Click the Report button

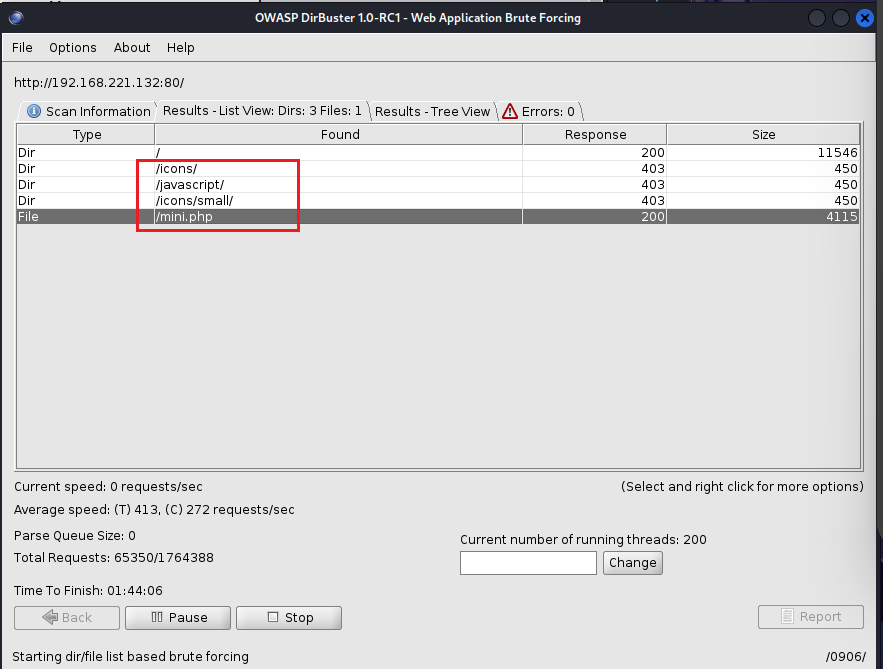(811, 617)
